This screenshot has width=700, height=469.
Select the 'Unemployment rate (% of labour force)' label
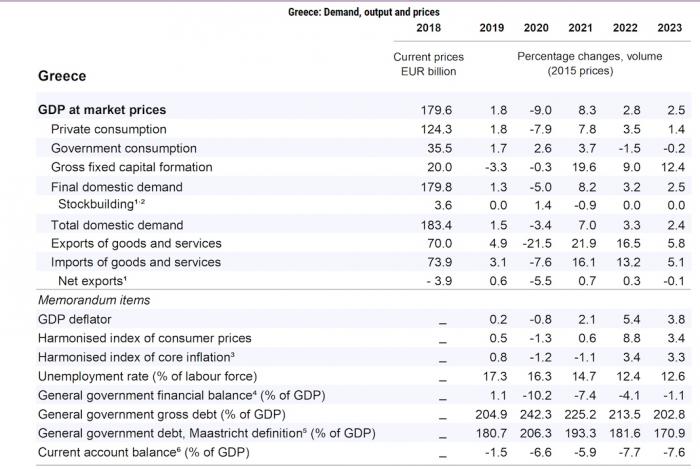147,376
